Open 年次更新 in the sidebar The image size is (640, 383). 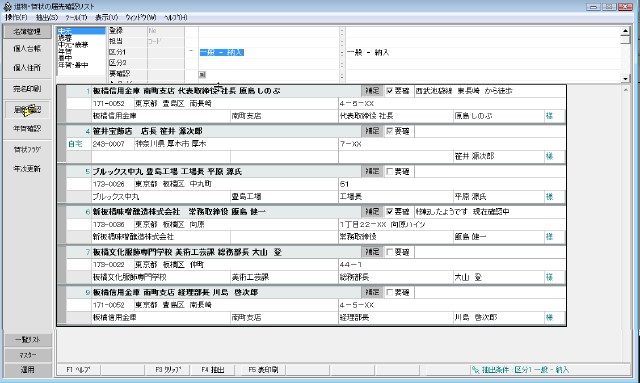pyautogui.click(x=27, y=169)
